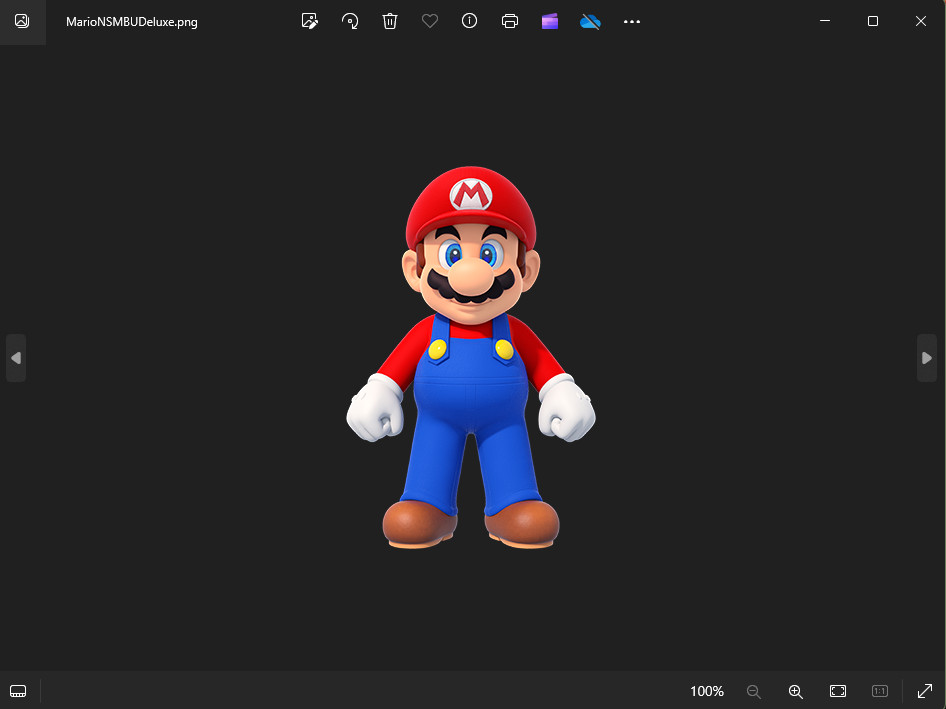Go to the previous image arrow
Viewport: 946px width, 709px height.
click(16, 358)
